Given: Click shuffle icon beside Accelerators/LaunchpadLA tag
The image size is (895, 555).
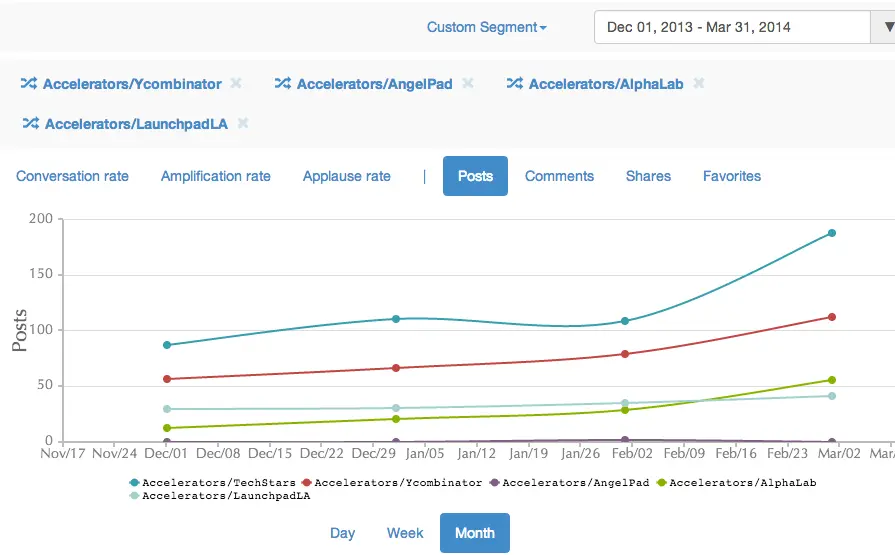Looking at the screenshot, I should [x=31, y=124].
